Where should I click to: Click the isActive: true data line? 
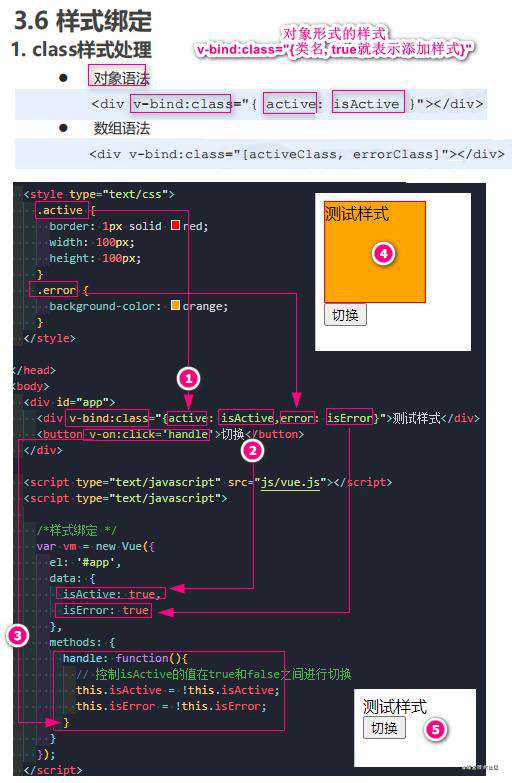point(111,594)
